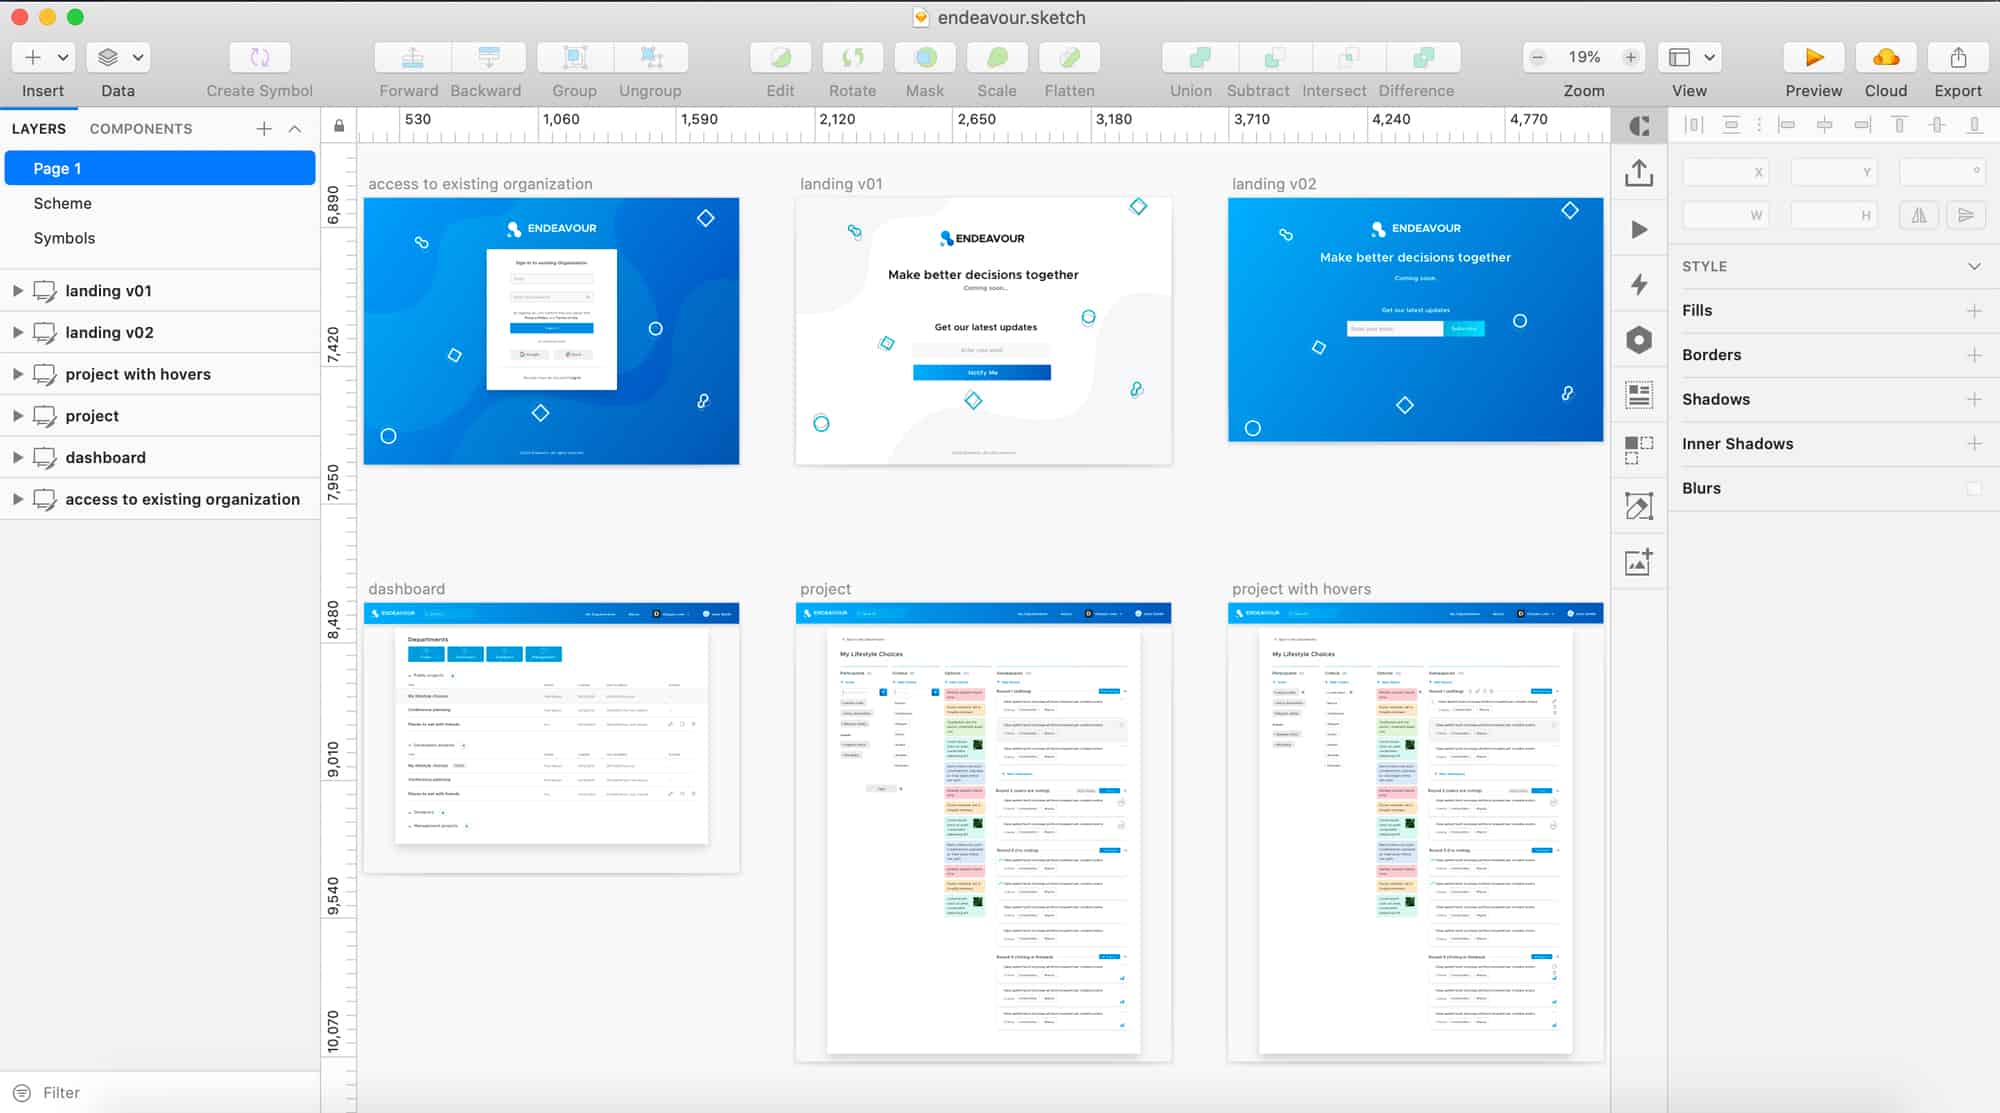2000x1113 pixels.
Task: Expand the Data dropdown arrow
Action: point(138,58)
